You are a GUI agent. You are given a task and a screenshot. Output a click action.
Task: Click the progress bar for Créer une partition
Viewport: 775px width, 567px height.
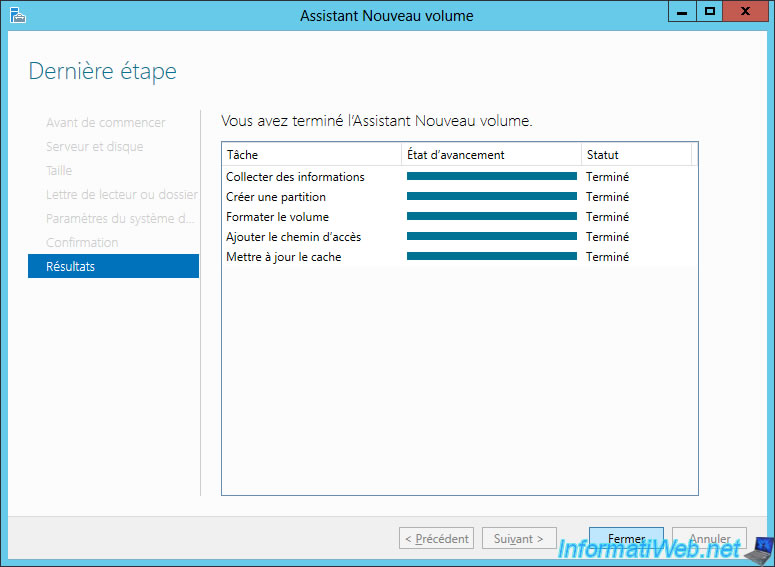491,197
